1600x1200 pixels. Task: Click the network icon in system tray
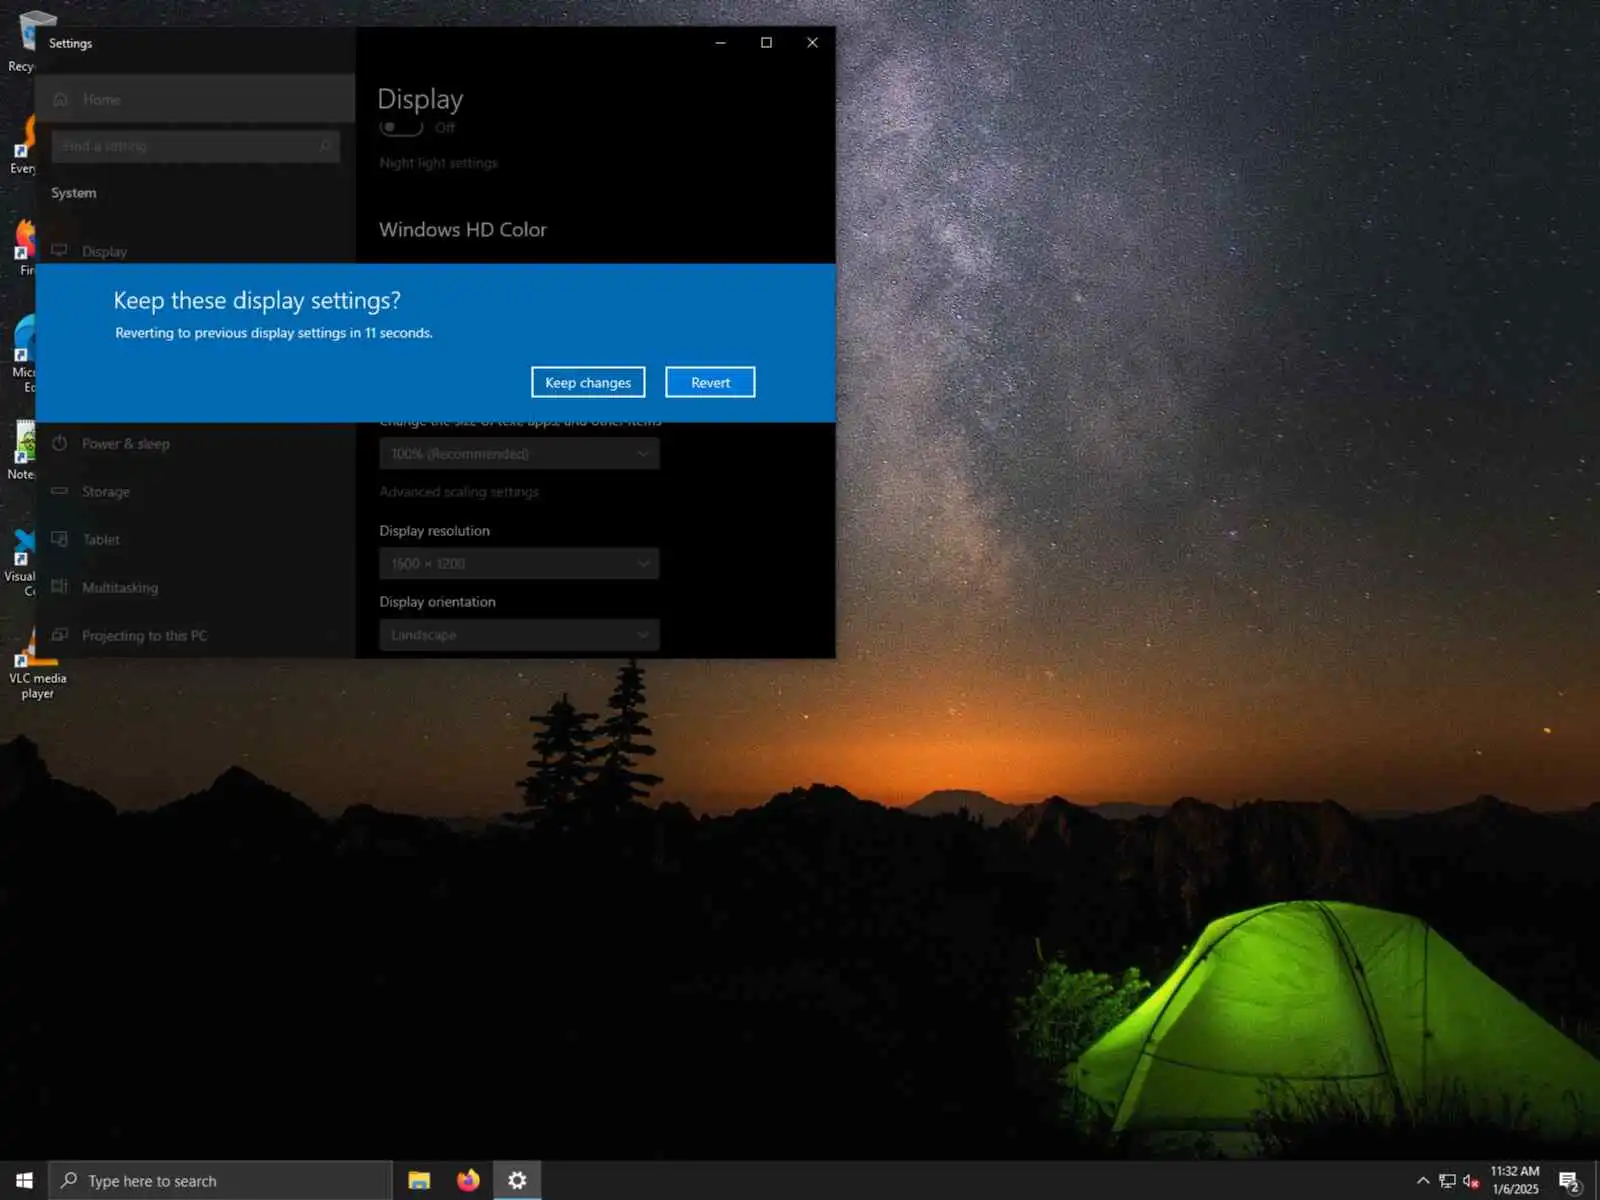[x=1447, y=1181]
